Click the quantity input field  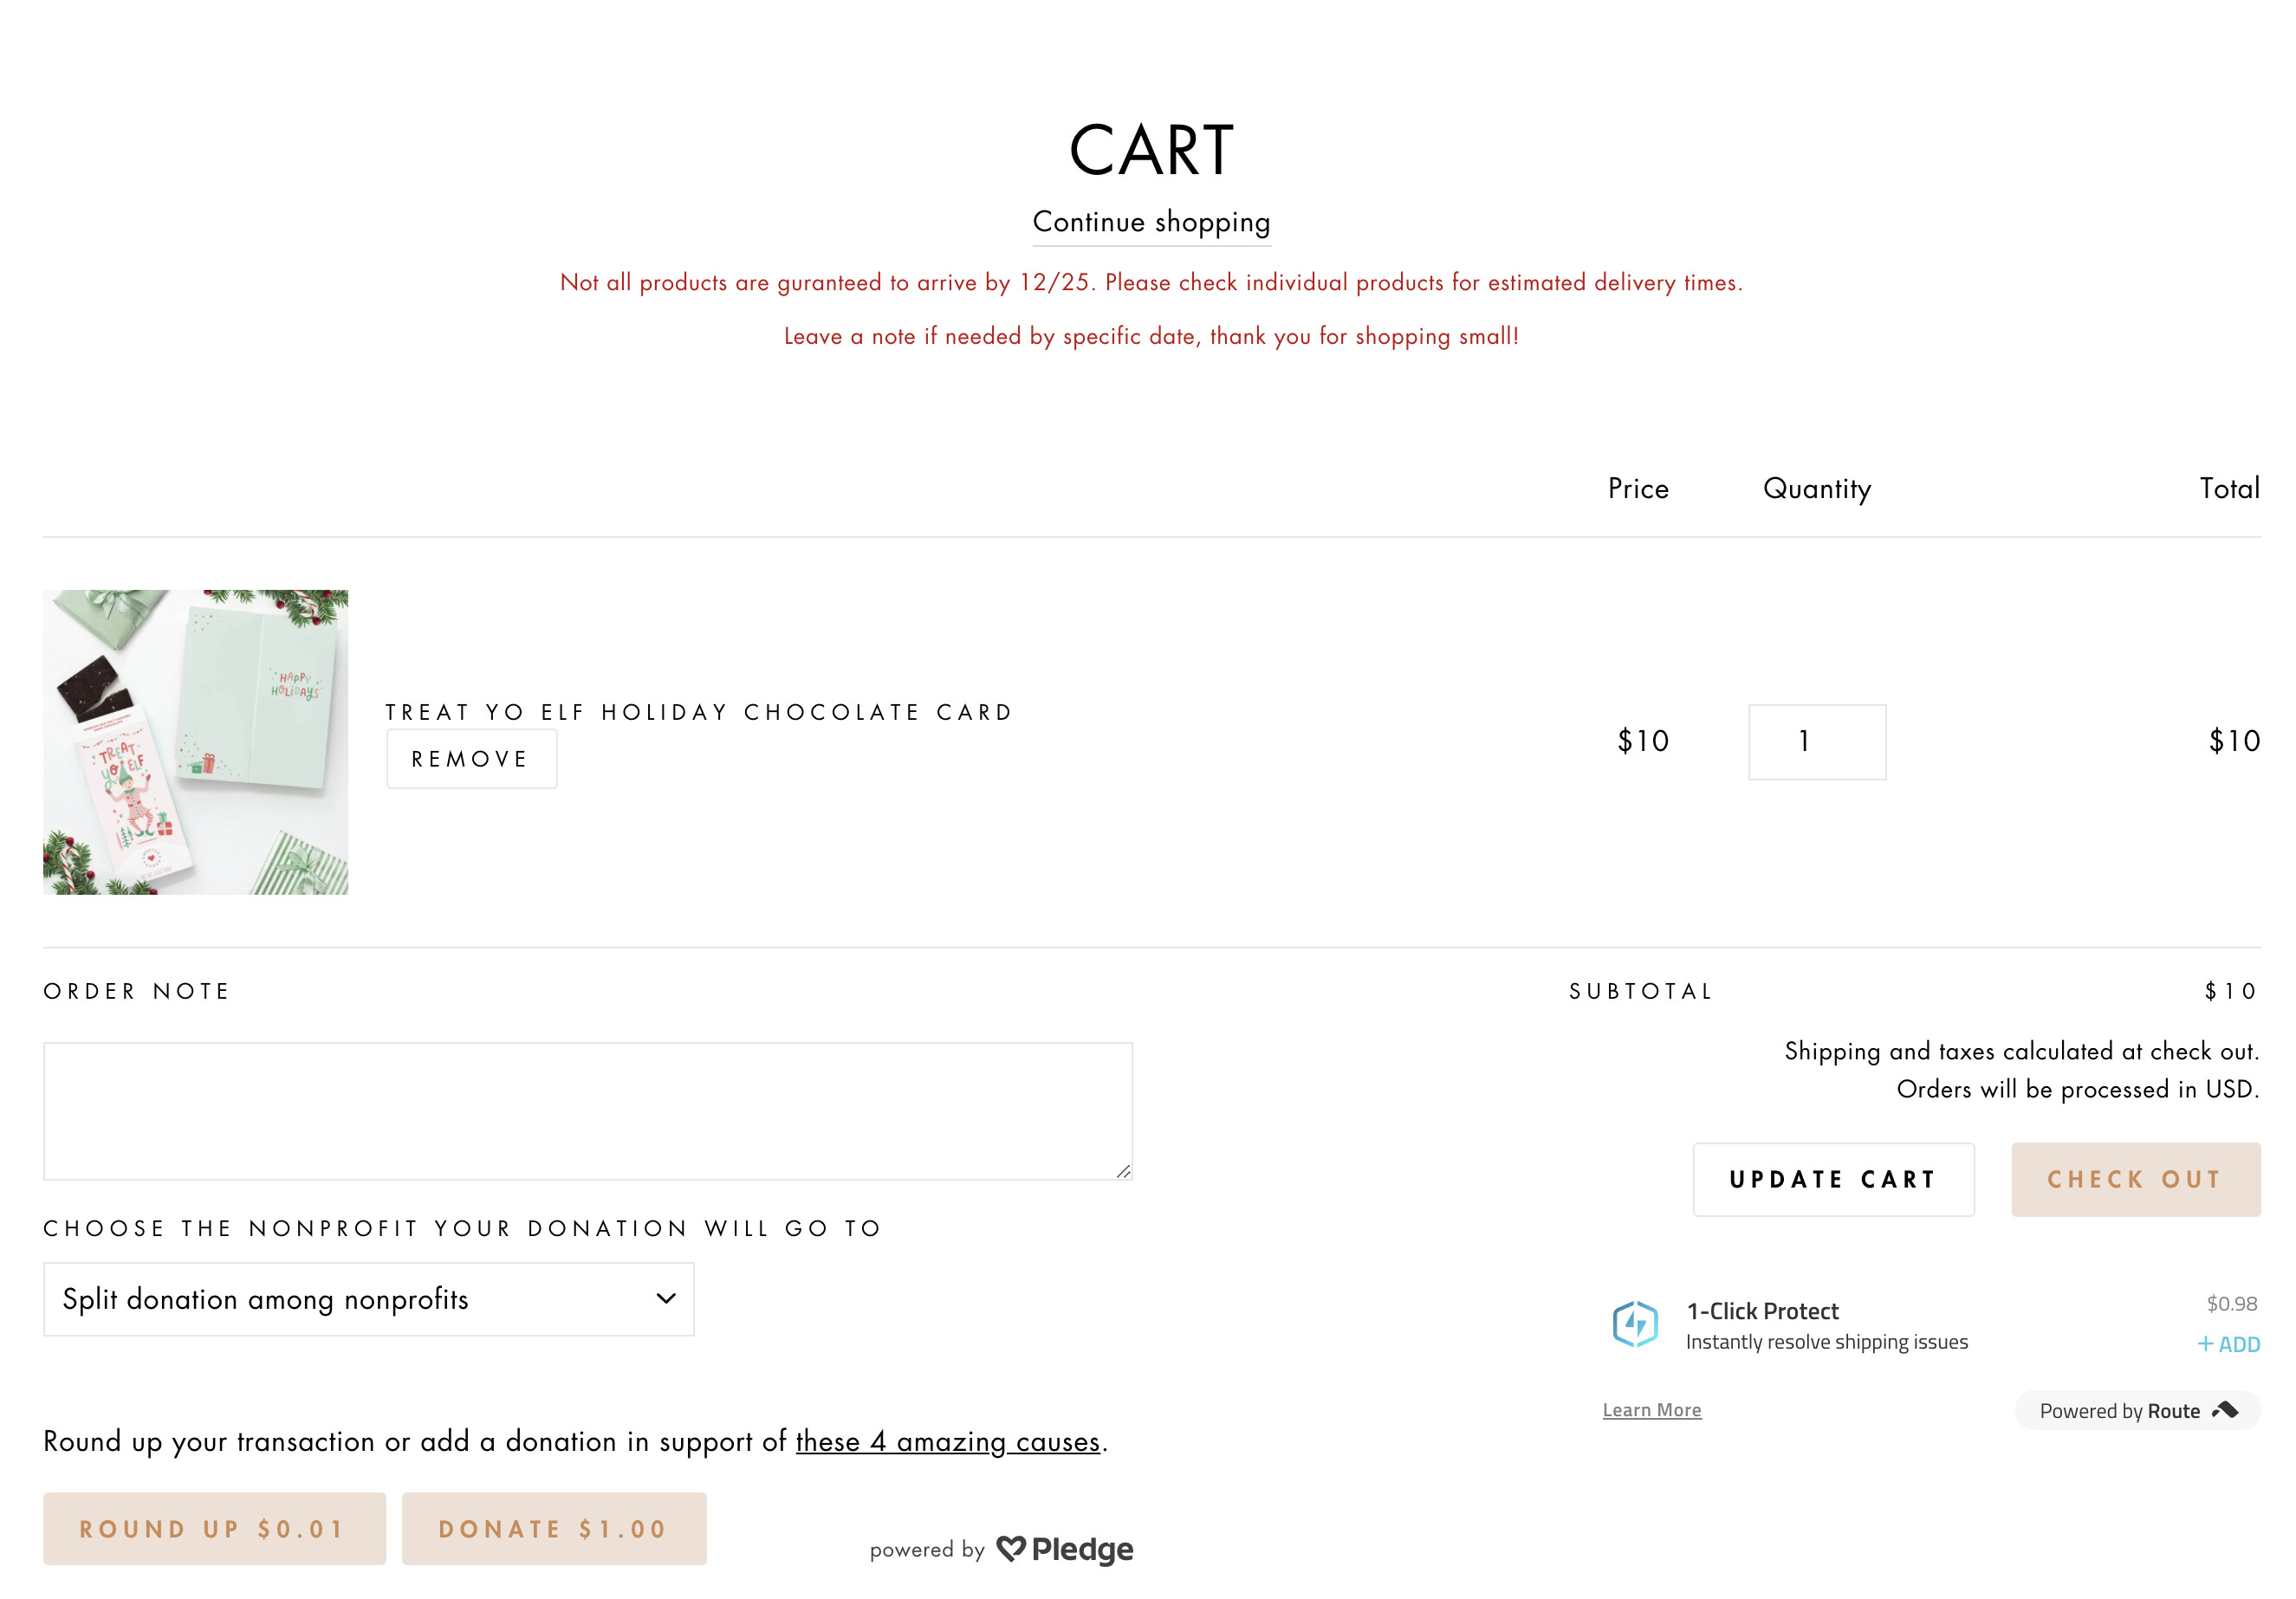(1816, 742)
